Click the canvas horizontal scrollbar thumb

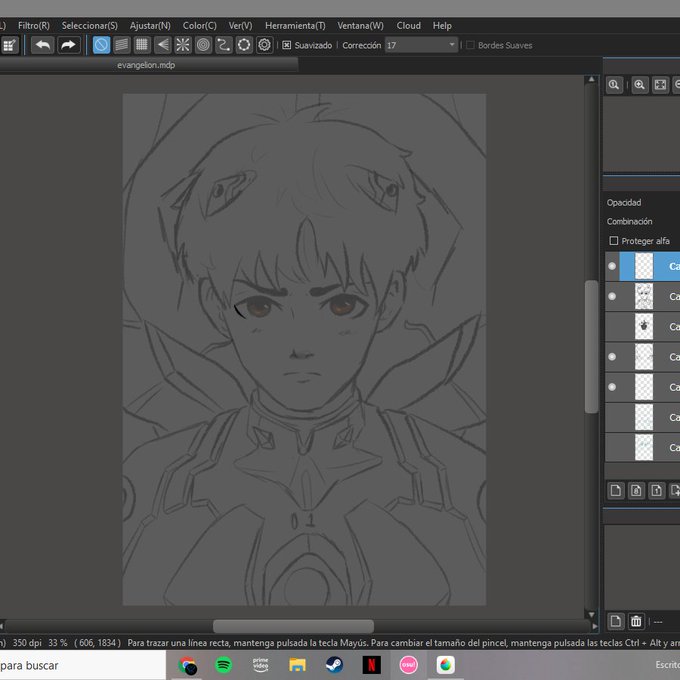point(293,626)
